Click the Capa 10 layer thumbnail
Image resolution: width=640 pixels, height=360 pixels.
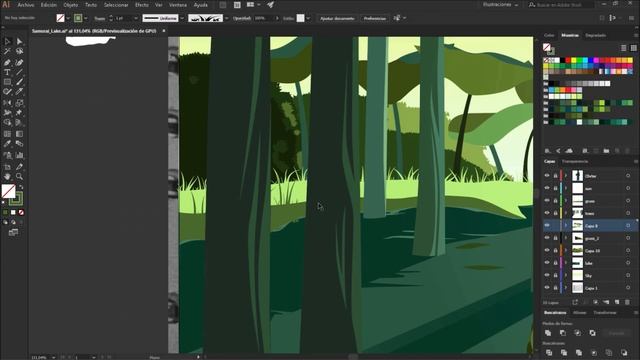[x=577, y=251]
